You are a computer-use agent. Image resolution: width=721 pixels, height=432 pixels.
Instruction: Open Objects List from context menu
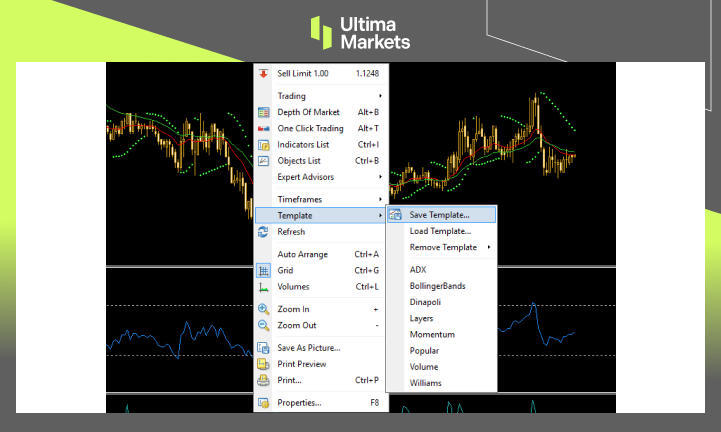[320, 161]
